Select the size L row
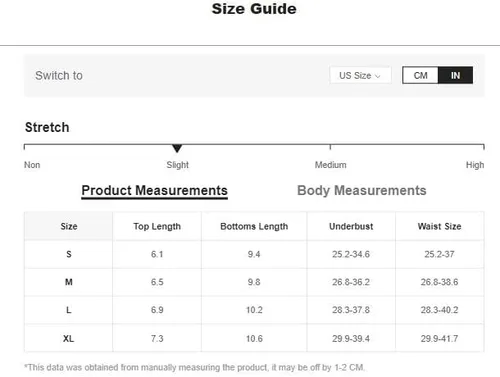The width and height of the screenshot is (500, 377). click(254, 310)
